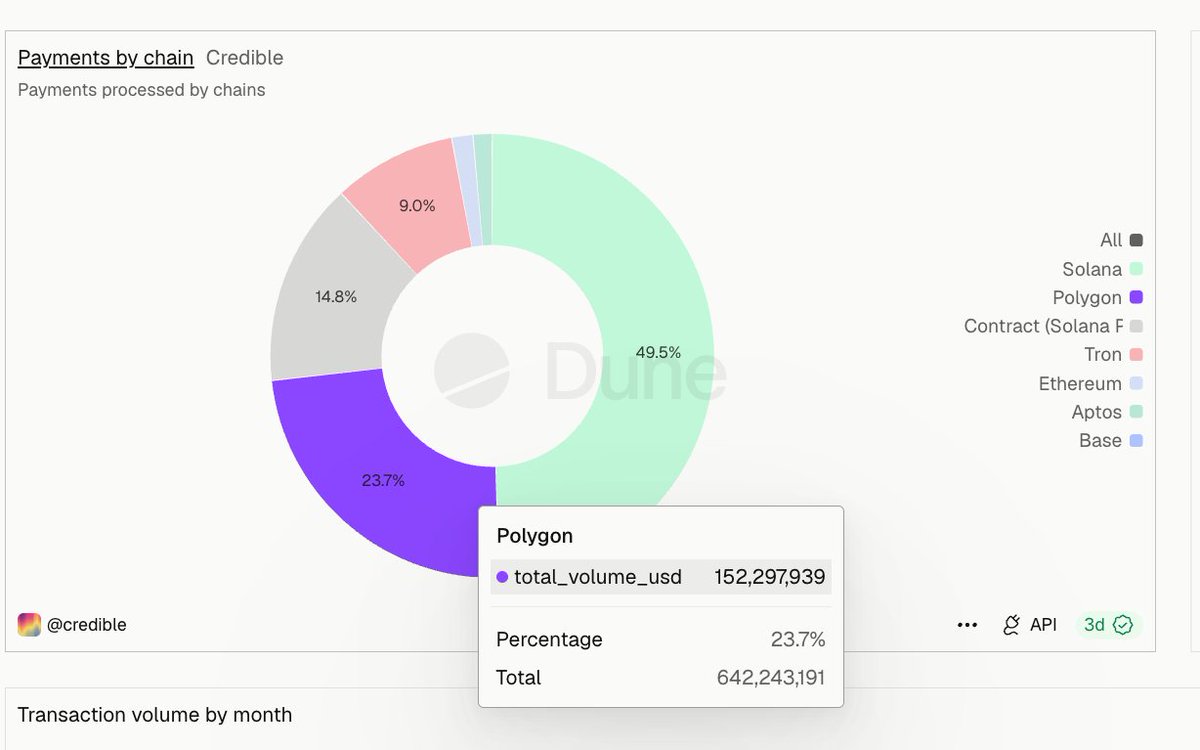1200x750 pixels.
Task: Click the API plug icon
Action: coord(1012,625)
